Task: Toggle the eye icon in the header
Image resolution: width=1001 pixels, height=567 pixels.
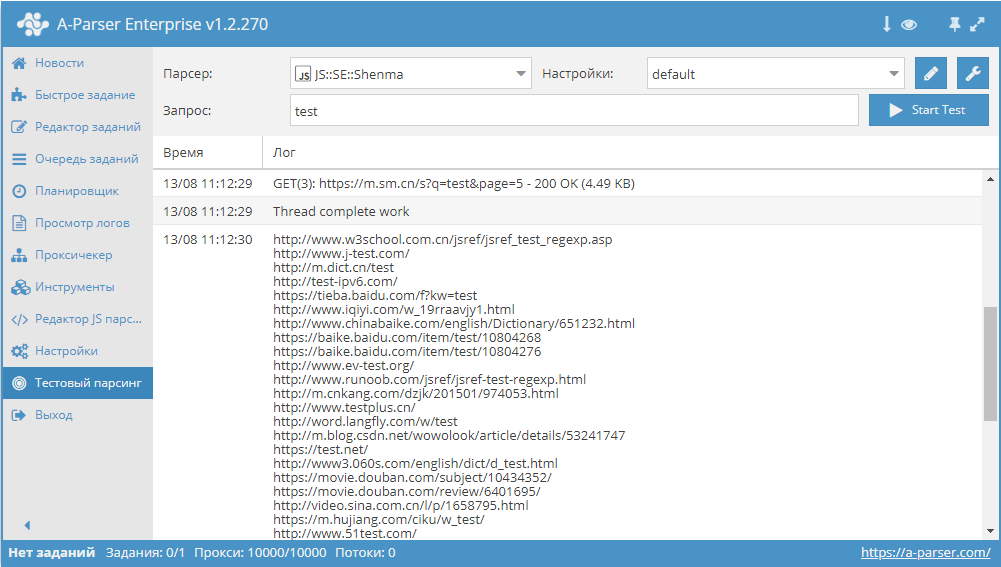Action: coord(909,25)
